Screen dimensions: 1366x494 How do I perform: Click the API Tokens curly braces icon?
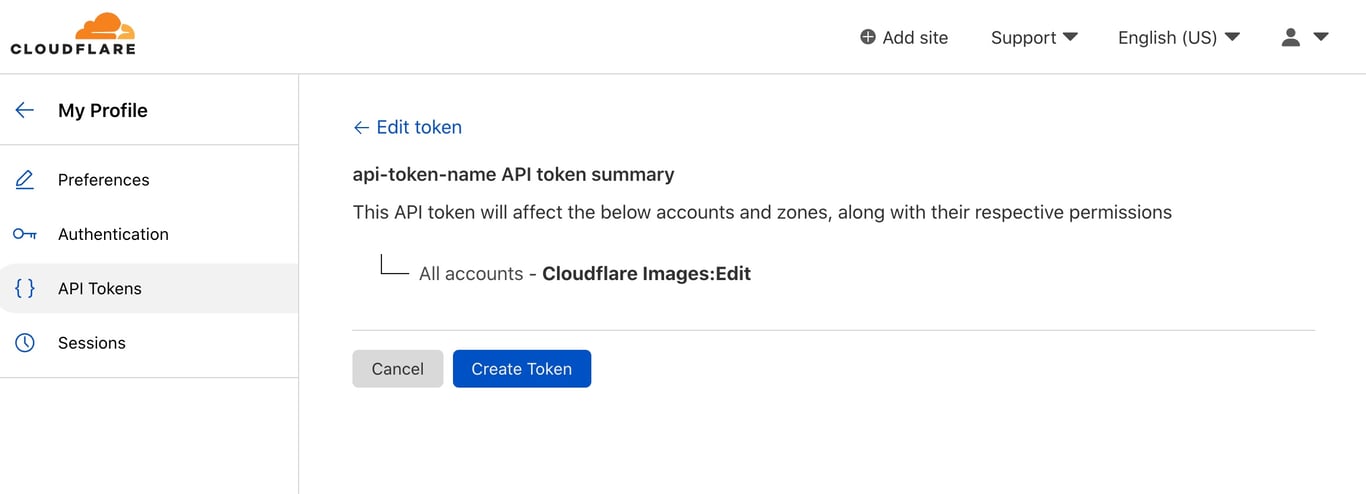pyautogui.click(x=25, y=288)
